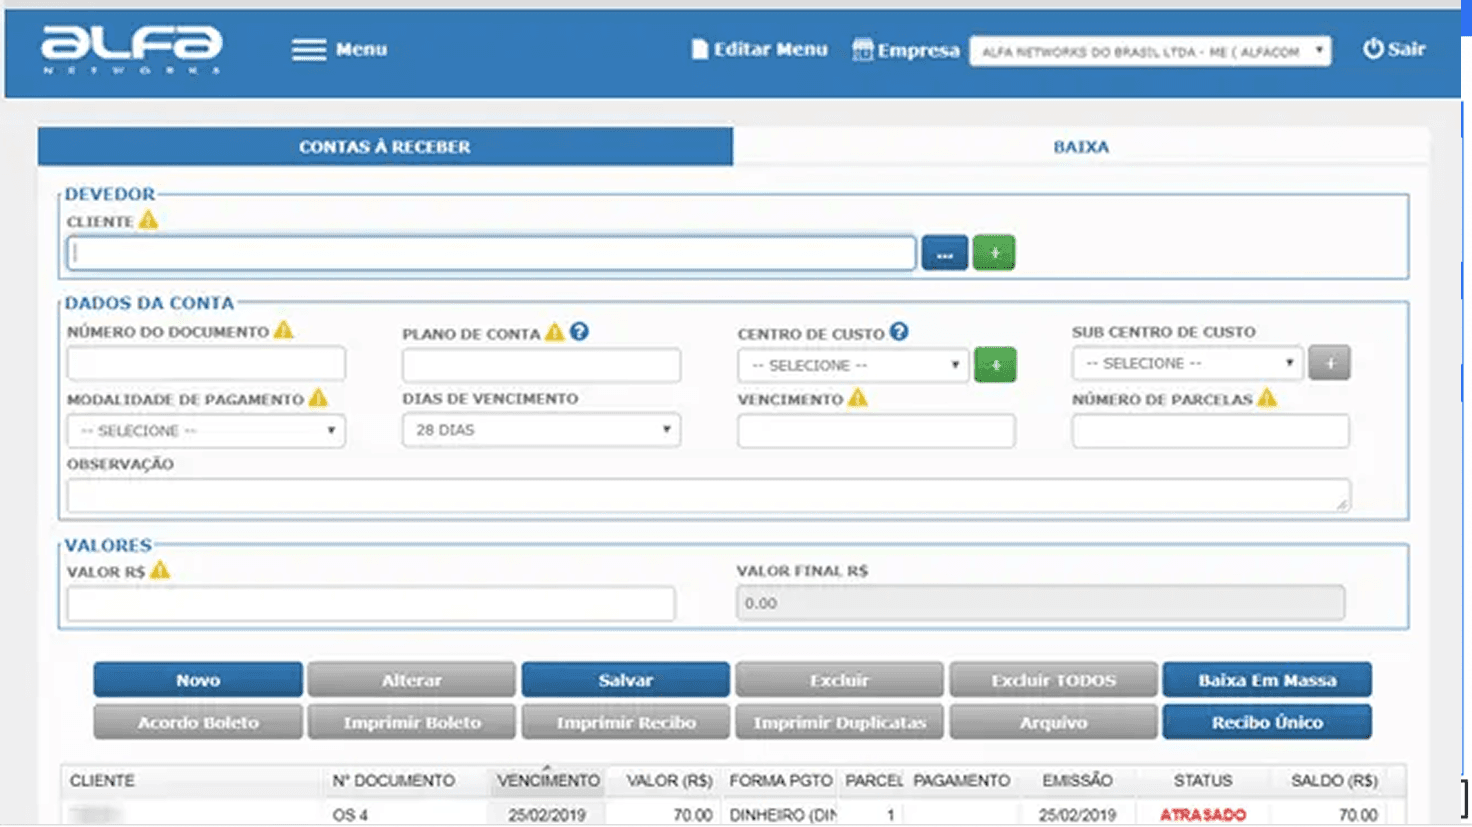Click help icon next to Plano de Conta
Image resolution: width=1472 pixels, height=827 pixels.
click(x=579, y=331)
